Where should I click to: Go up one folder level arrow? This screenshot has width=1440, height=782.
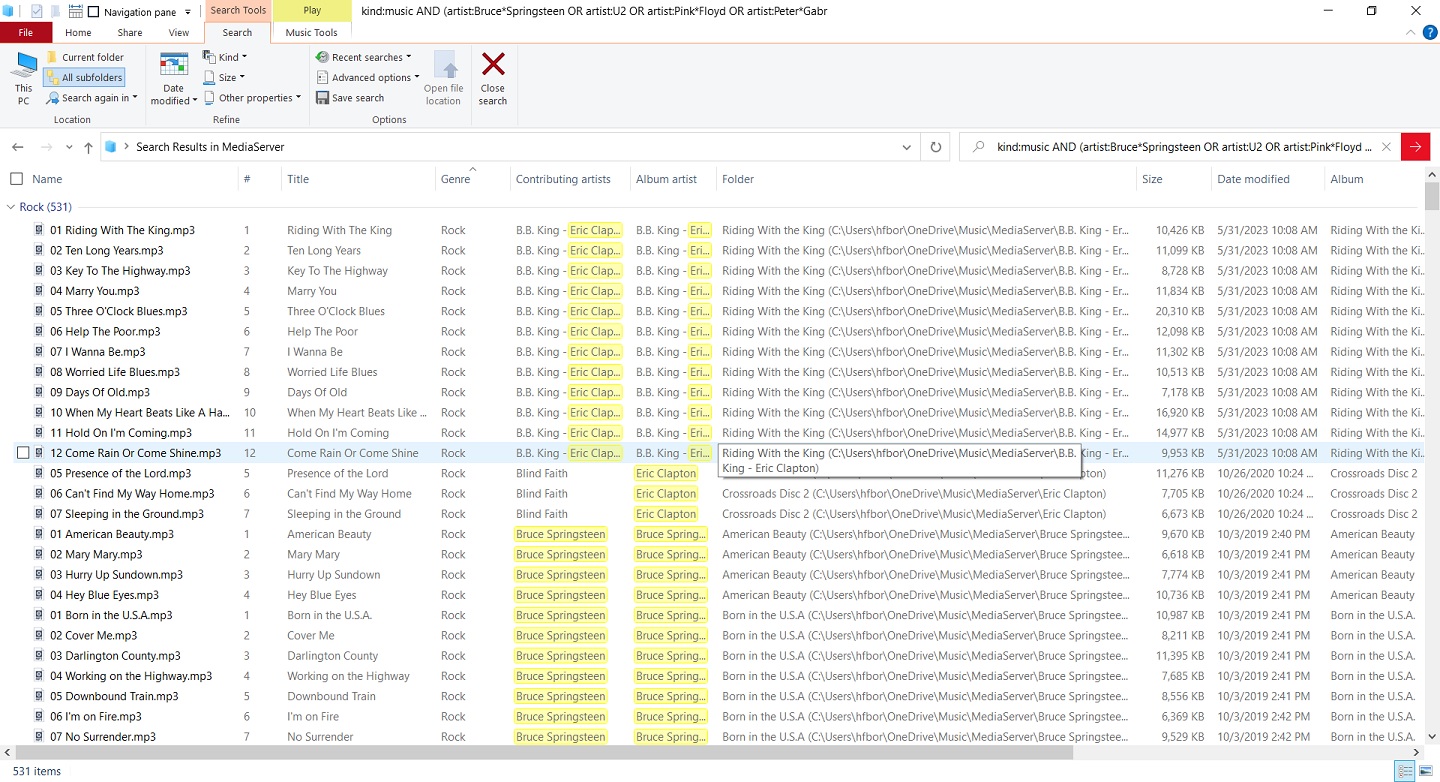(x=88, y=147)
